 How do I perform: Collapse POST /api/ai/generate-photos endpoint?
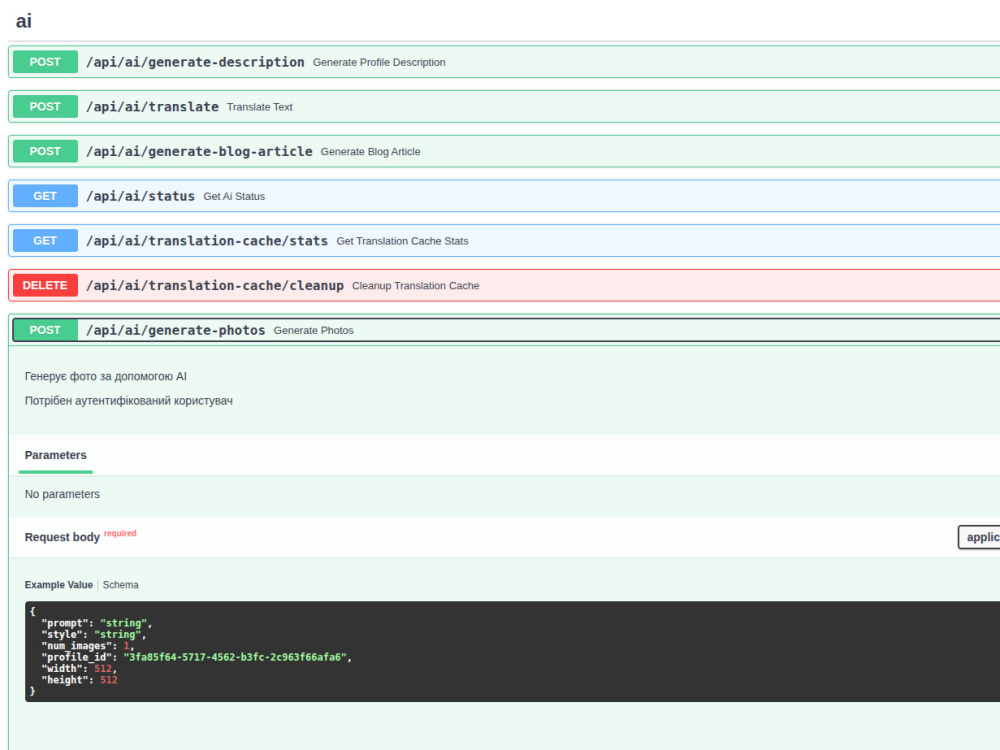point(506,330)
